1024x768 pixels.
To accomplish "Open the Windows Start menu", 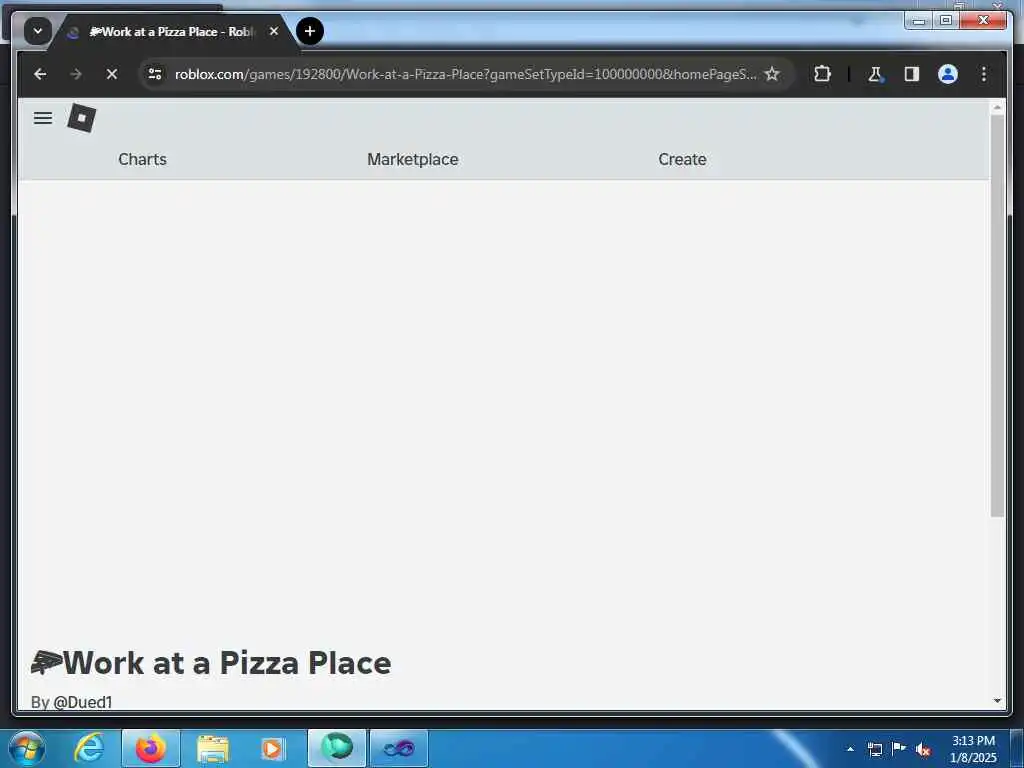I will pyautogui.click(x=27, y=748).
